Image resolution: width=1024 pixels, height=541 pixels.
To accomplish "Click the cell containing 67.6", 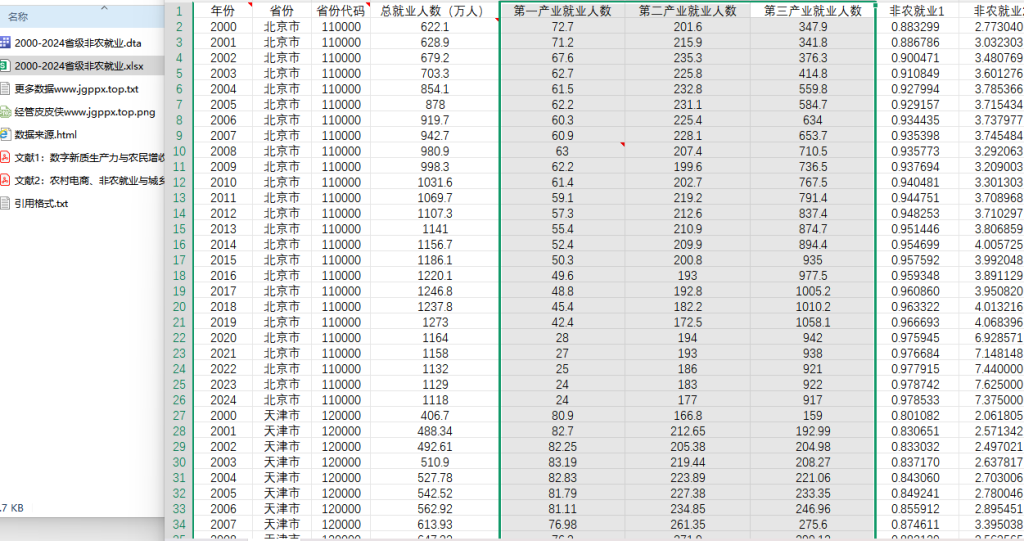I will [x=562, y=57].
